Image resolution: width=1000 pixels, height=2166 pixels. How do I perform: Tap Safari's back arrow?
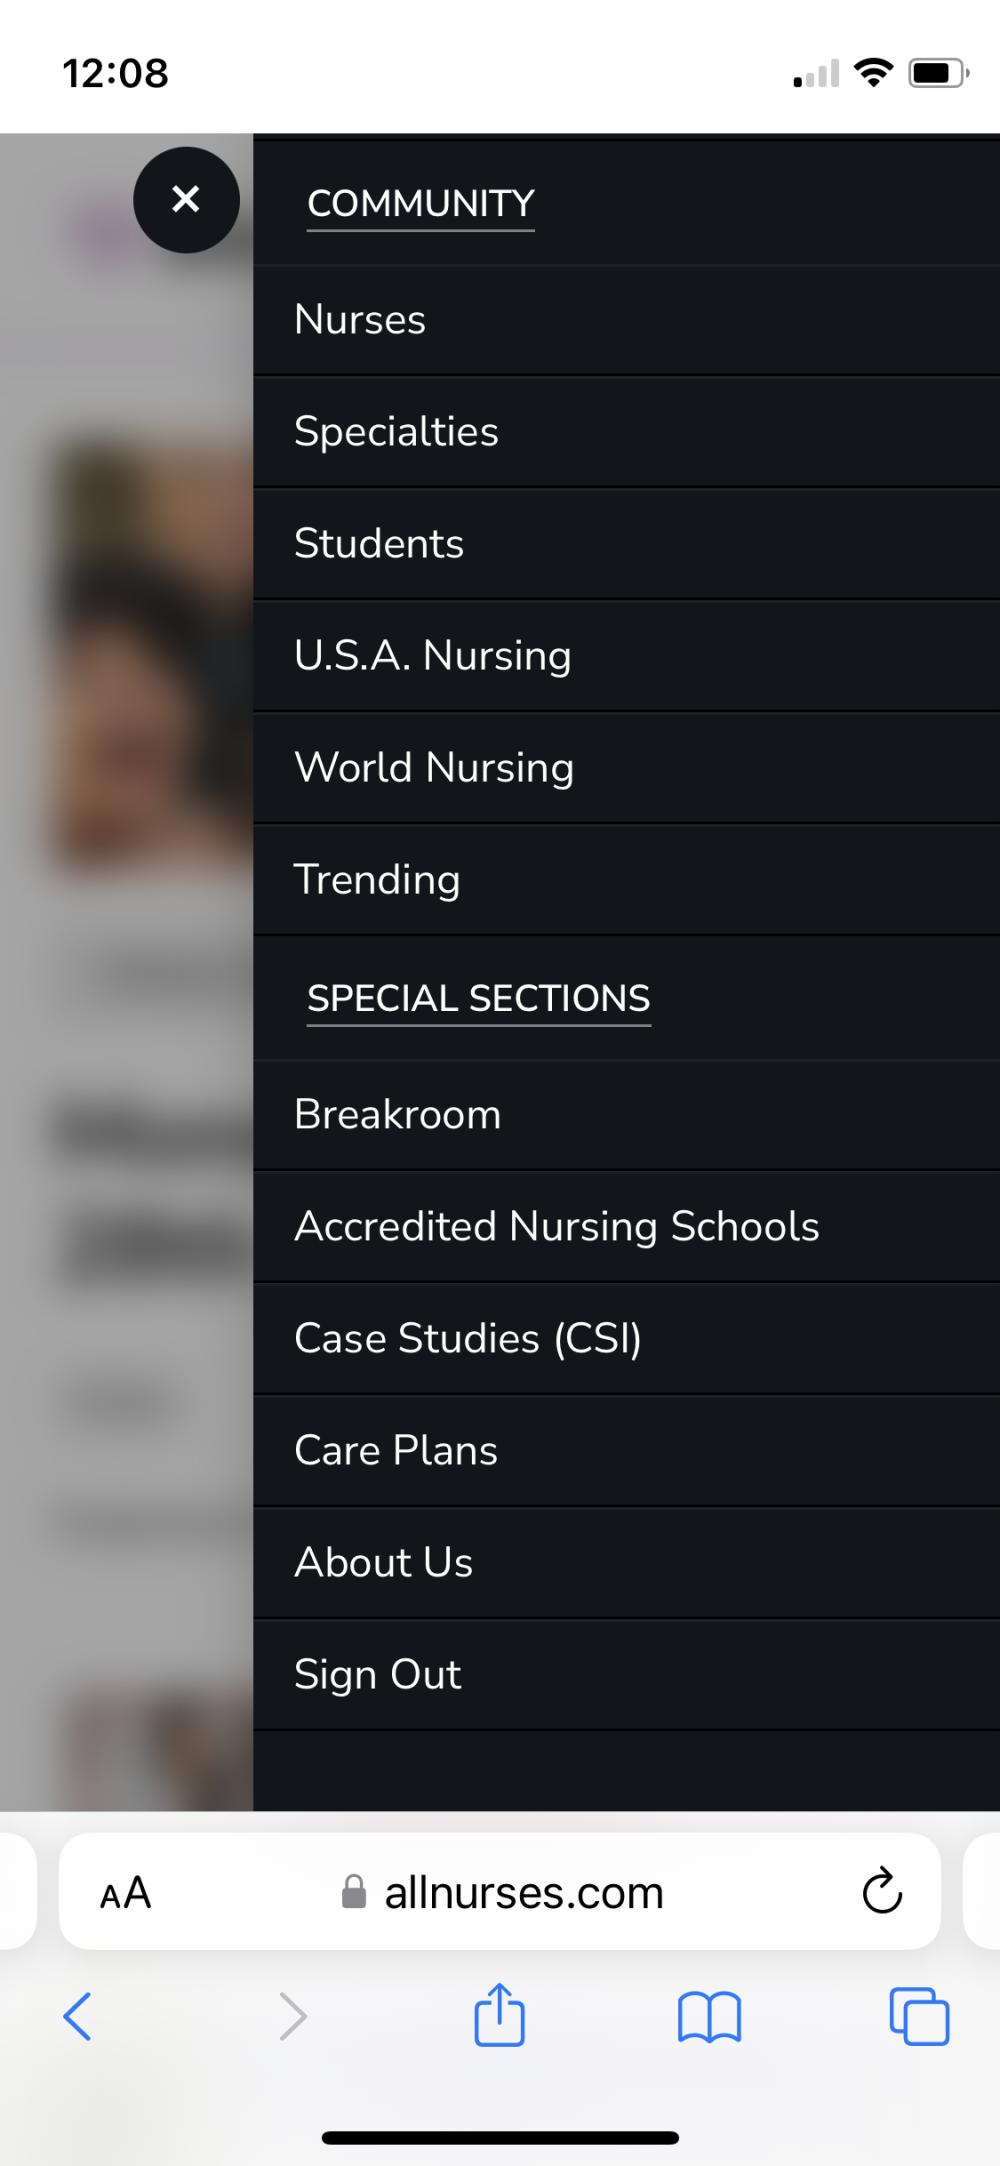[x=78, y=2016]
